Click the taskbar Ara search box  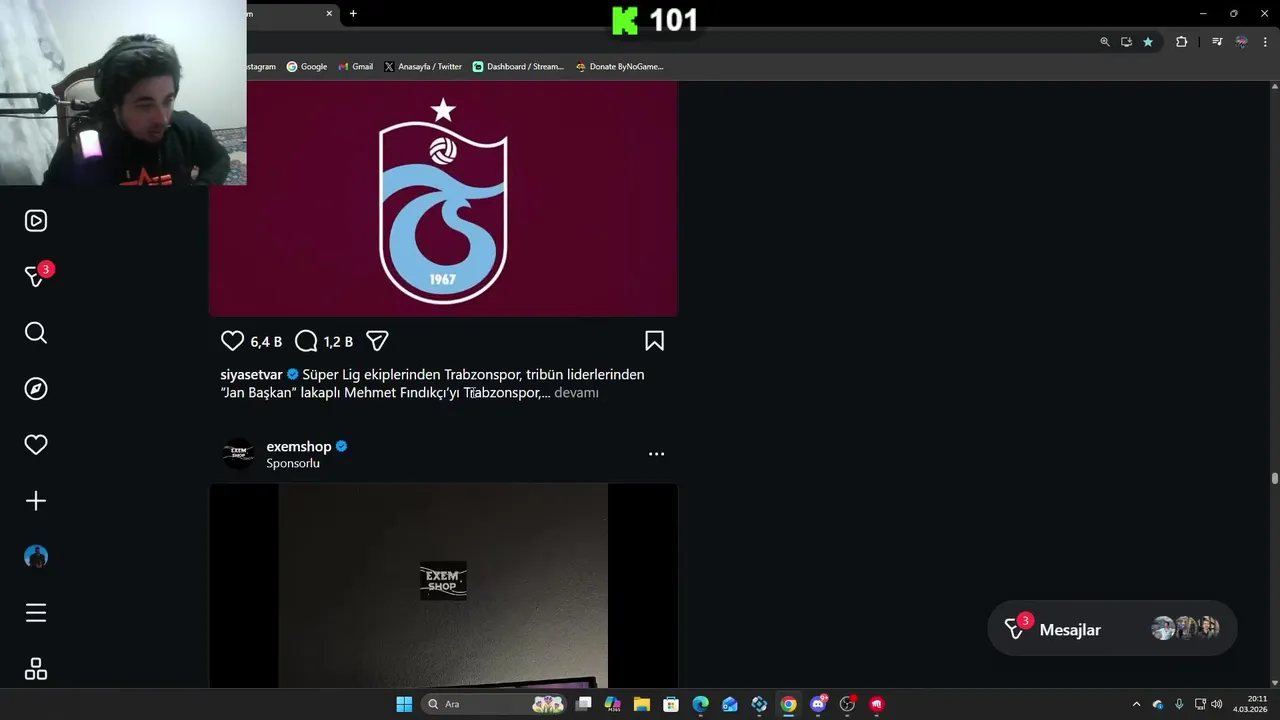pos(495,704)
